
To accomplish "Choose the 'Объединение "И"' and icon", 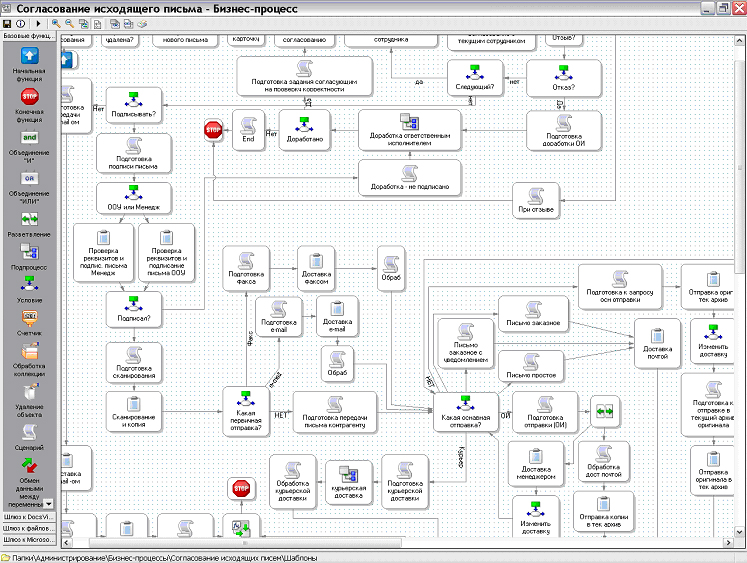I will pos(30,137).
